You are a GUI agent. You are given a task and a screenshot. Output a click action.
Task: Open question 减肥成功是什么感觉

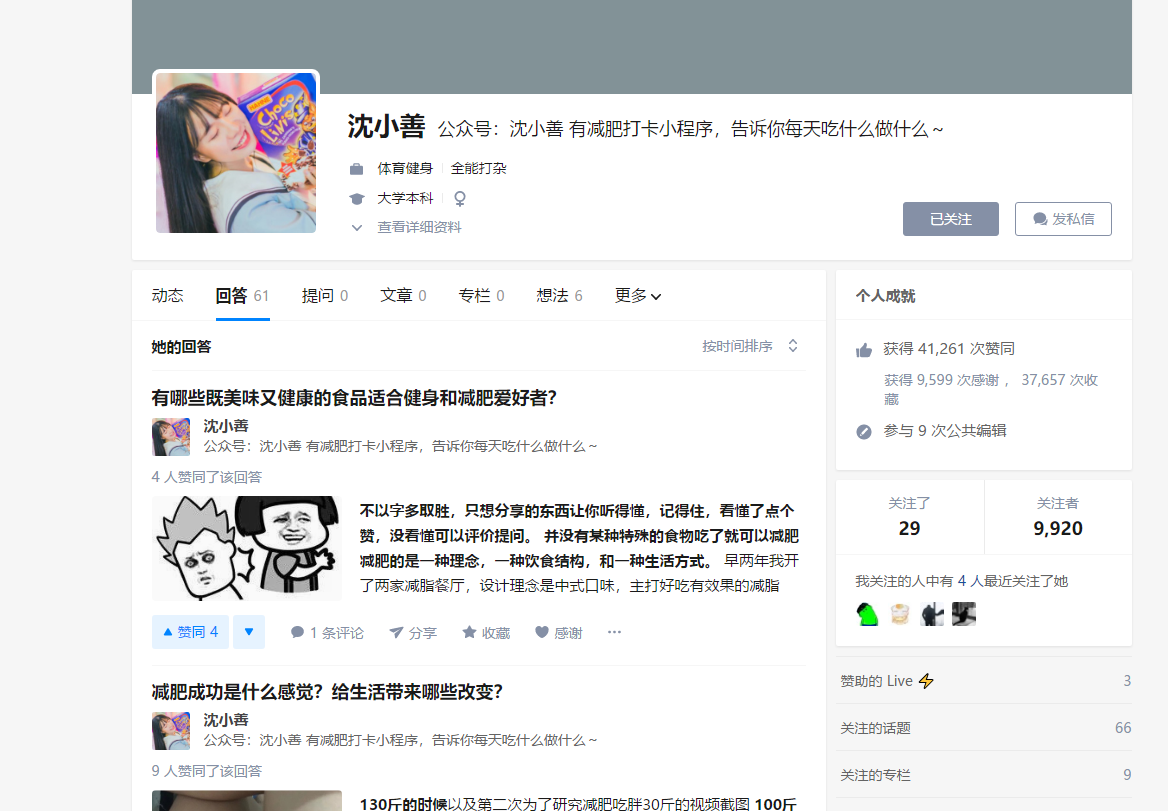327,692
